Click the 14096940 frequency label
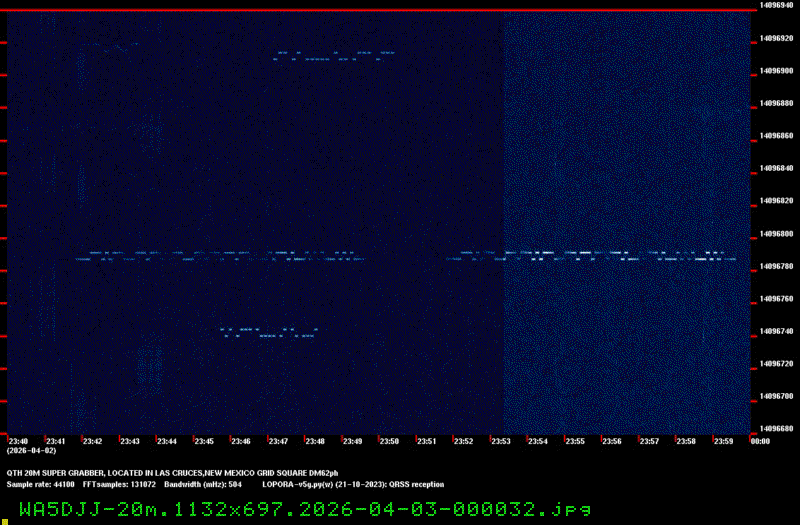Viewport: 800px width, 525px height. click(776, 6)
